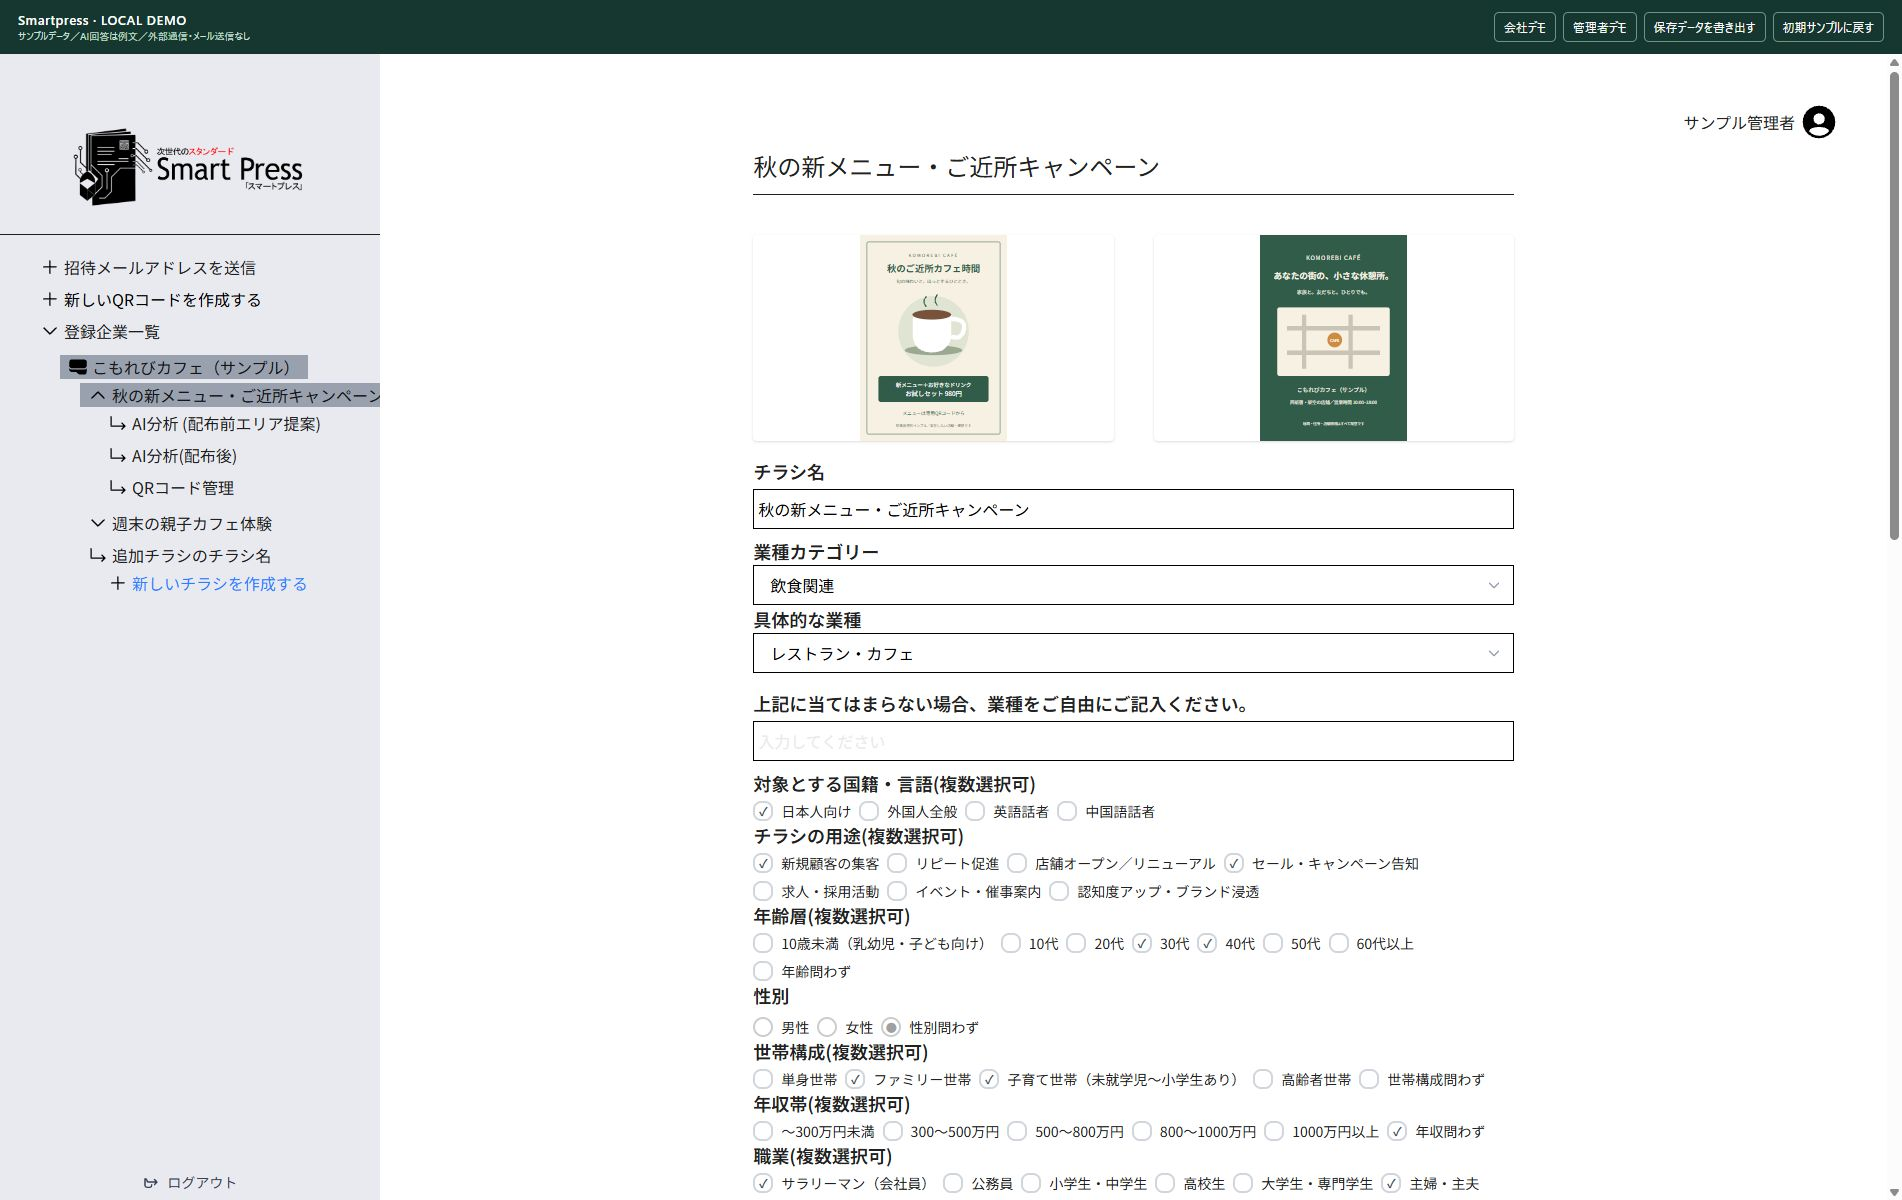Screen dimensions: 1902x1200
Task: Check the 公務員 occupation checkbox
Action: [953, 1183]
